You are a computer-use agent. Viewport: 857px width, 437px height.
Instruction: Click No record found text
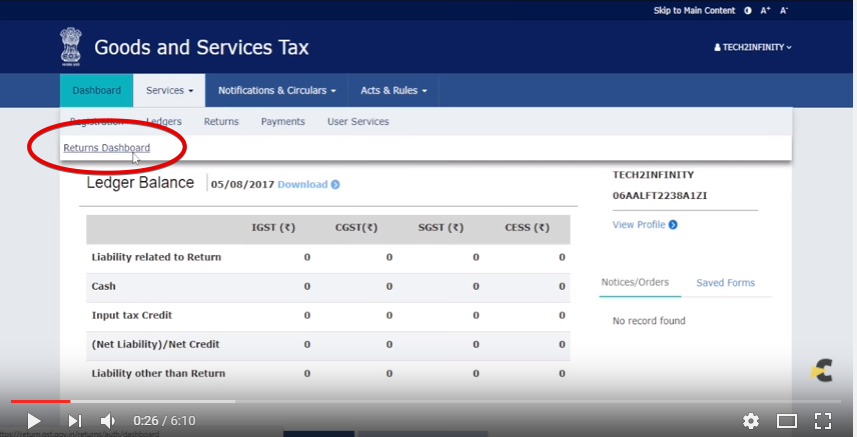click(x=649, y=321)
